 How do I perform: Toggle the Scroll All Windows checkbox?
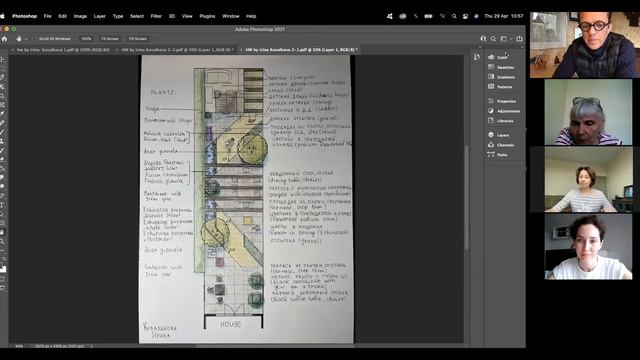pos(34,39)
